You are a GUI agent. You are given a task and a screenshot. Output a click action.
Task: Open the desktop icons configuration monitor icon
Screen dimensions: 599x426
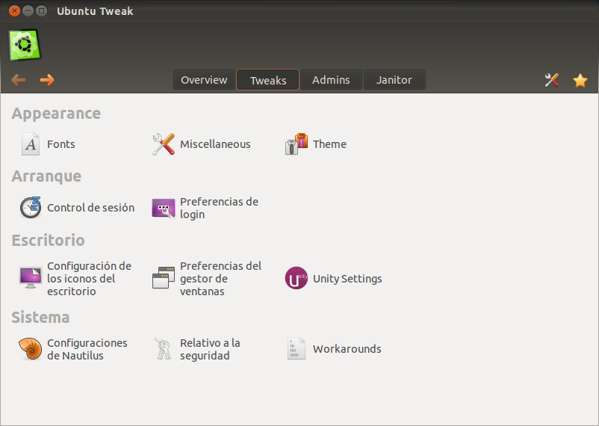(31, 278)
